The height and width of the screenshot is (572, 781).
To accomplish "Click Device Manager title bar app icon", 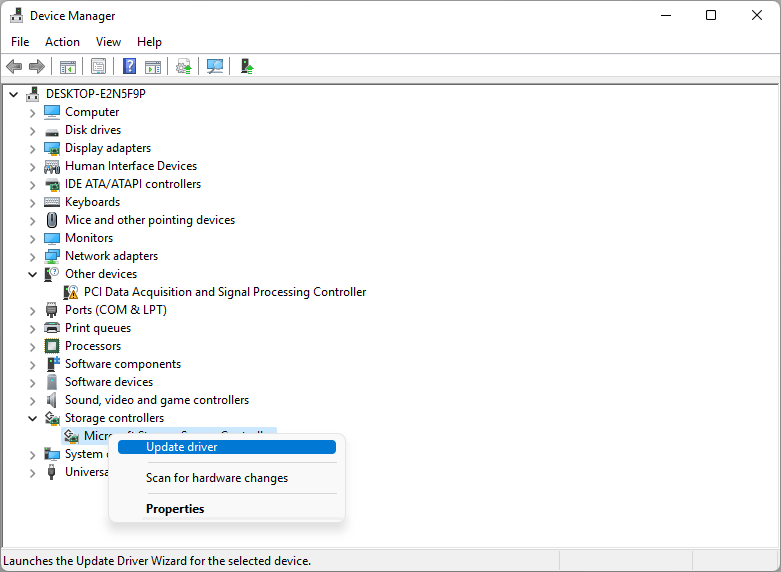I will [16, 15].
